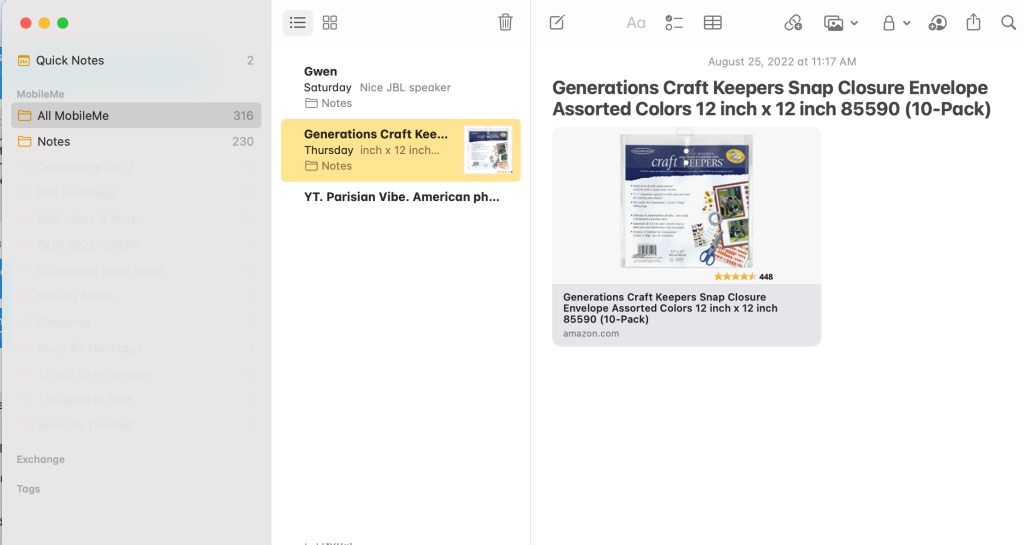Open YT. Parisian Vibe note
This screenshot has width=1024, height=545.
(400, 197)
